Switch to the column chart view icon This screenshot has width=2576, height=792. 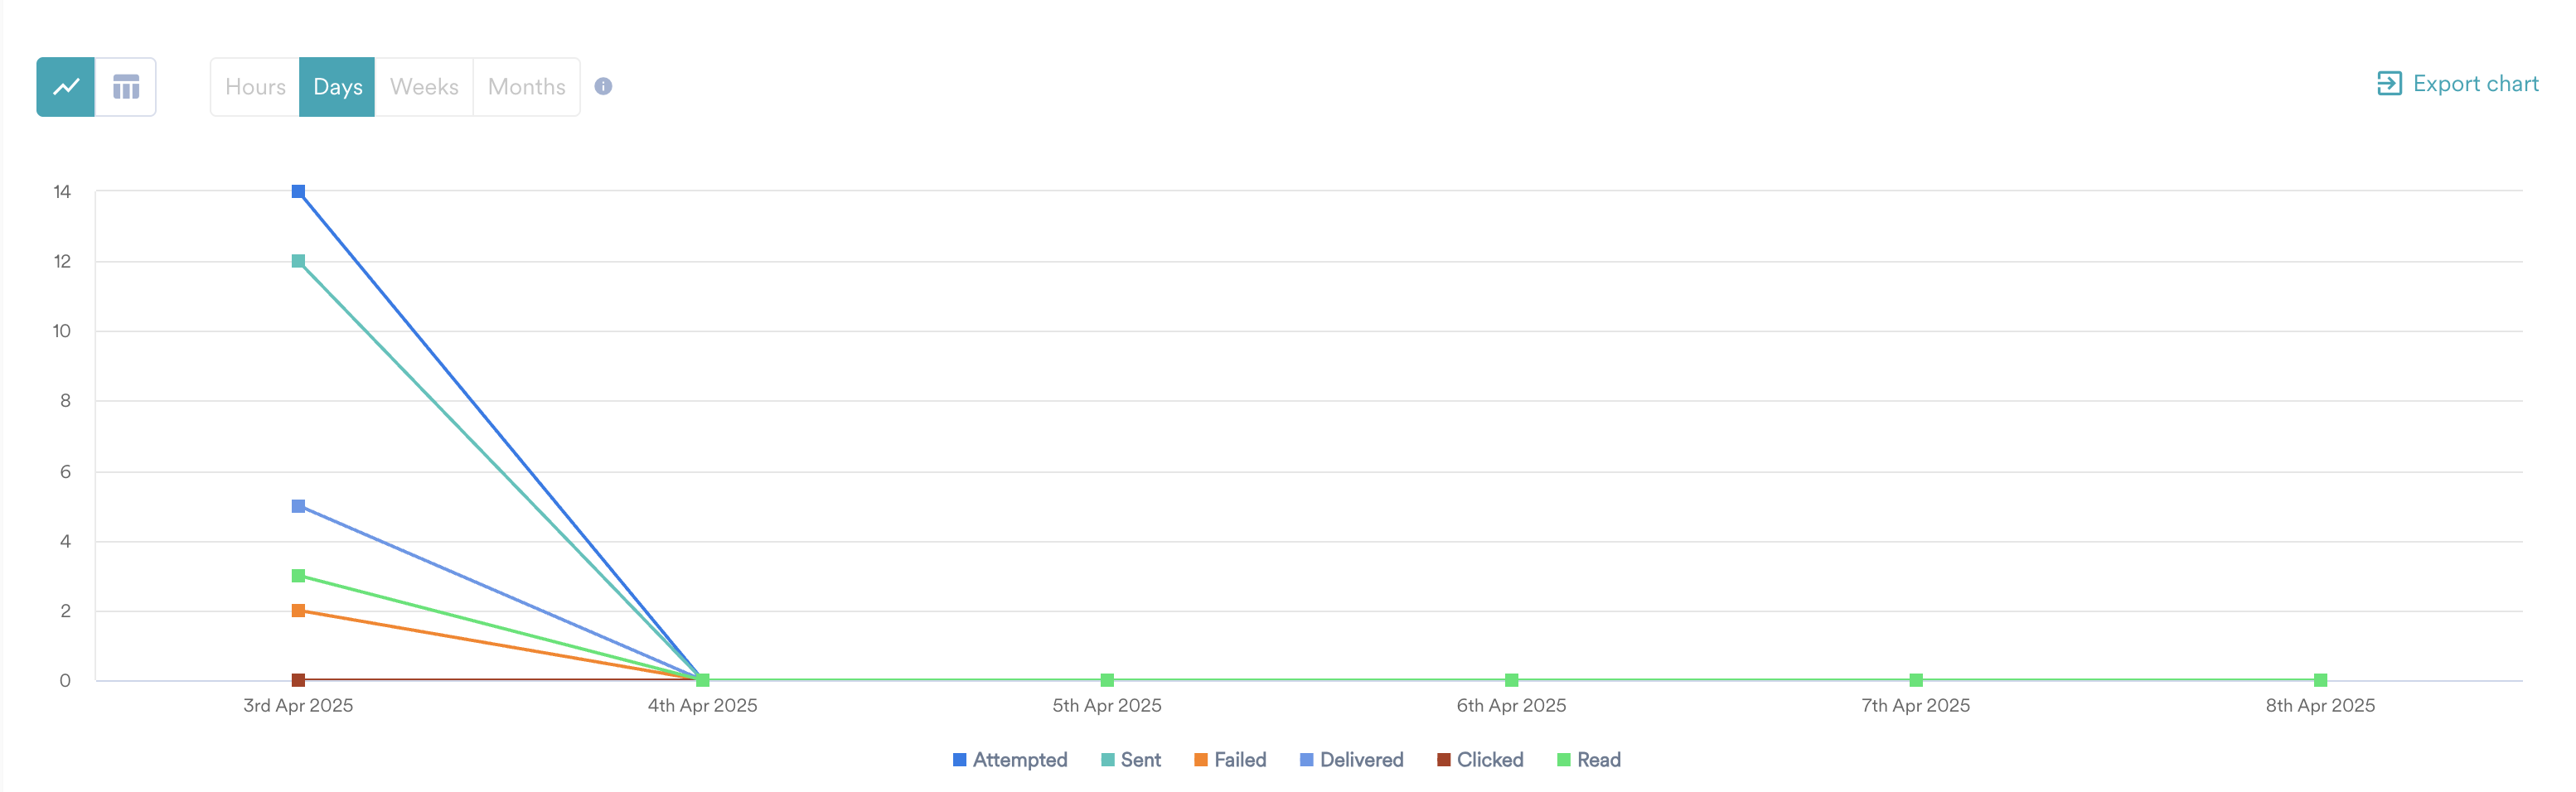pos(126,87)
